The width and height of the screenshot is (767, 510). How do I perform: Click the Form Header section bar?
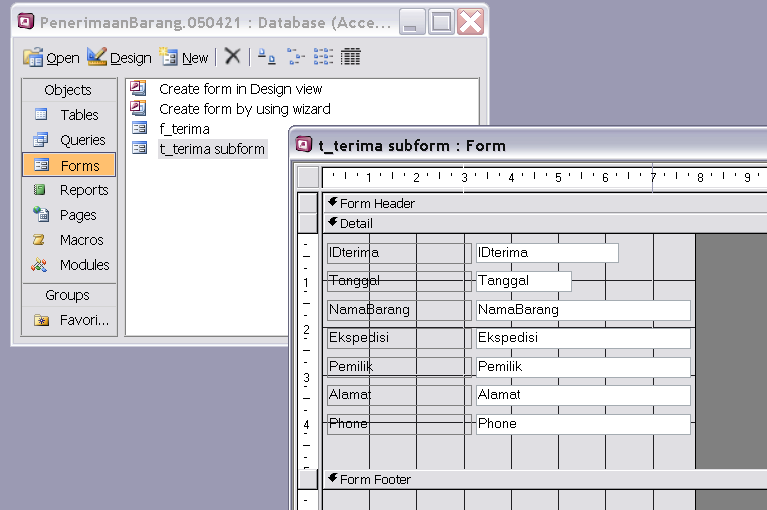click(545, 203)
